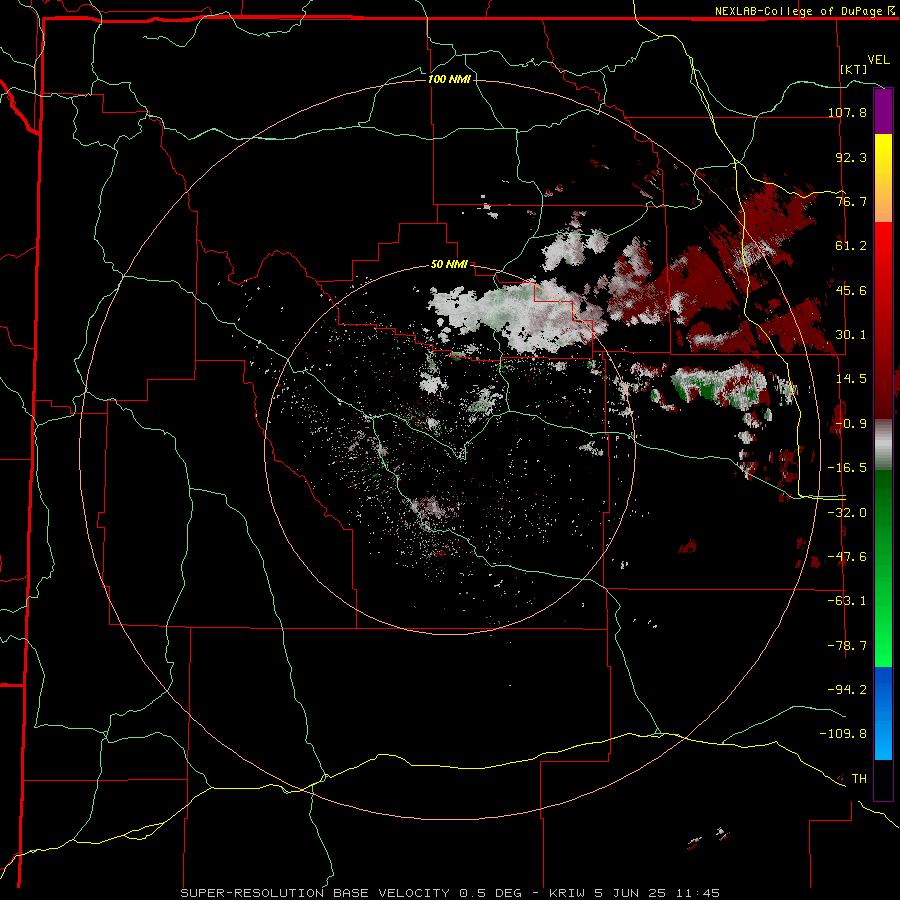Click the gray near-zero segment of color bar
This screenshot has height=900, width=900.
883,445
